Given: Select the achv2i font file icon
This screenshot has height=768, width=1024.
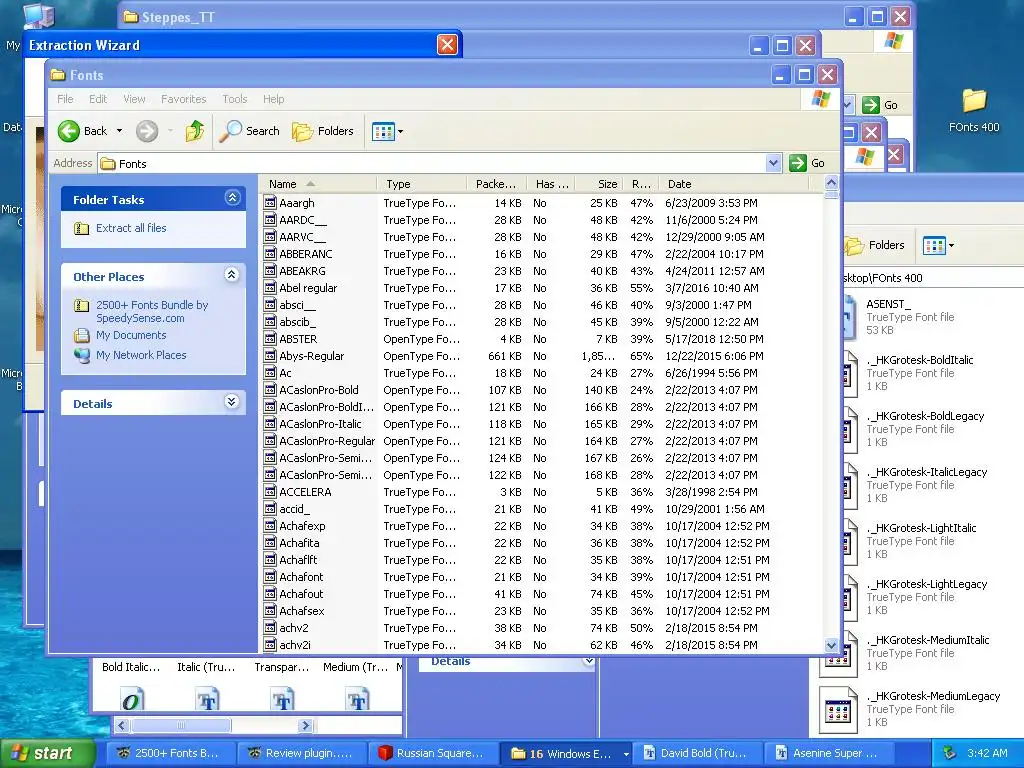Looking at the screenshot, I should pyautogui.click(x=270, y=645).
